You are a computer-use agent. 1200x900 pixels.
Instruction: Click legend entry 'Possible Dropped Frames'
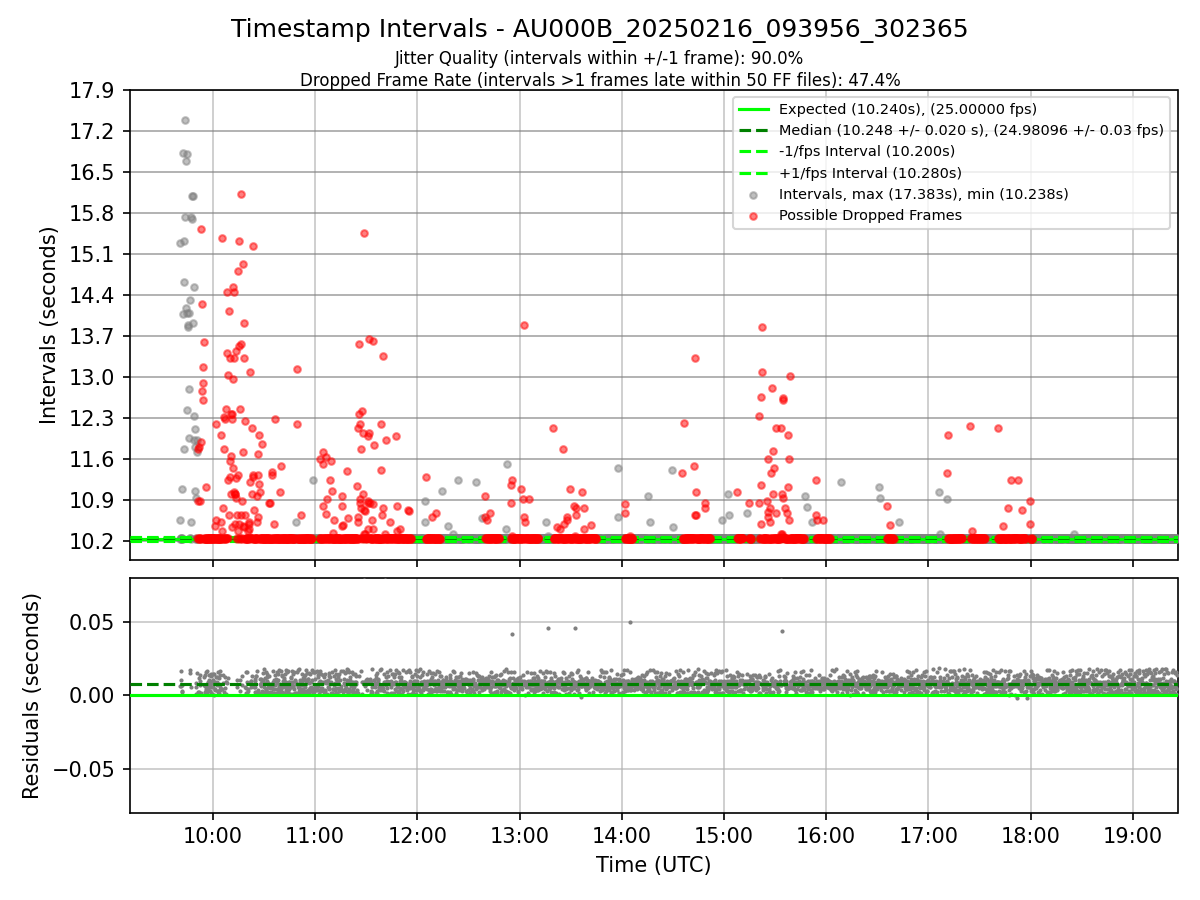coord(870,215)
